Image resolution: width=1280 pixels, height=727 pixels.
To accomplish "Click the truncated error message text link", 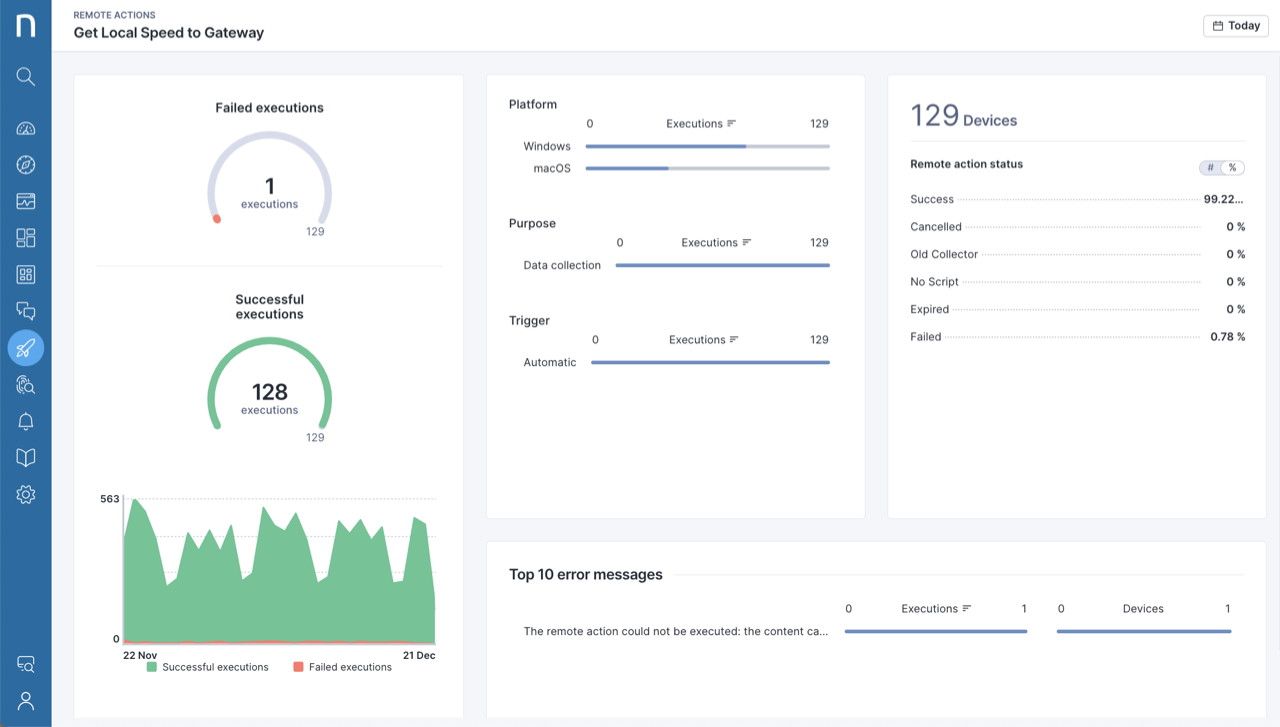I will 675,631.
